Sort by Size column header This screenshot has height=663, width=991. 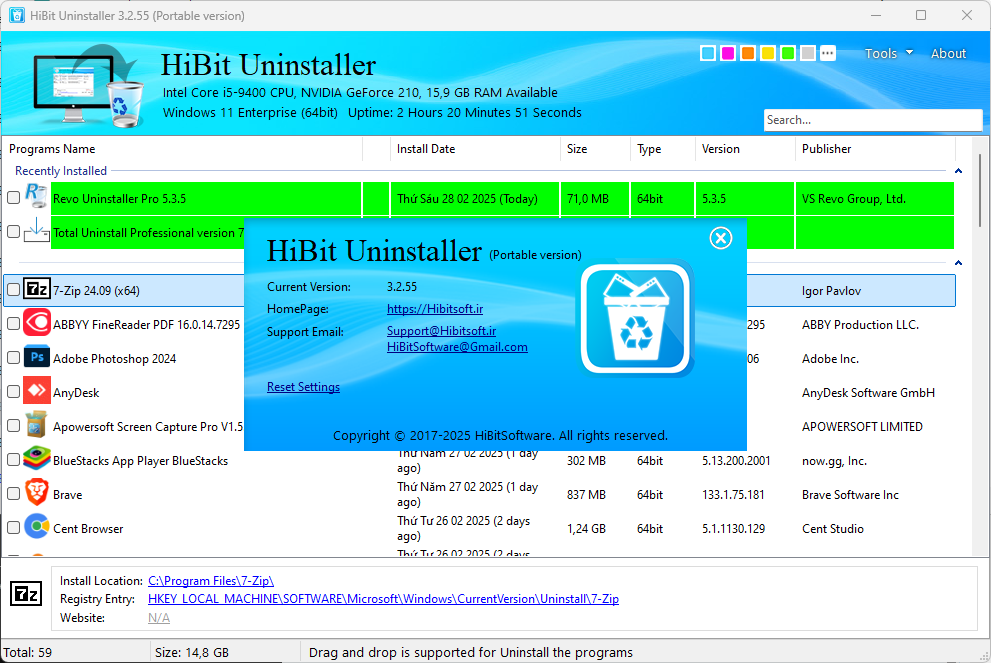click(x=594, y=149)
